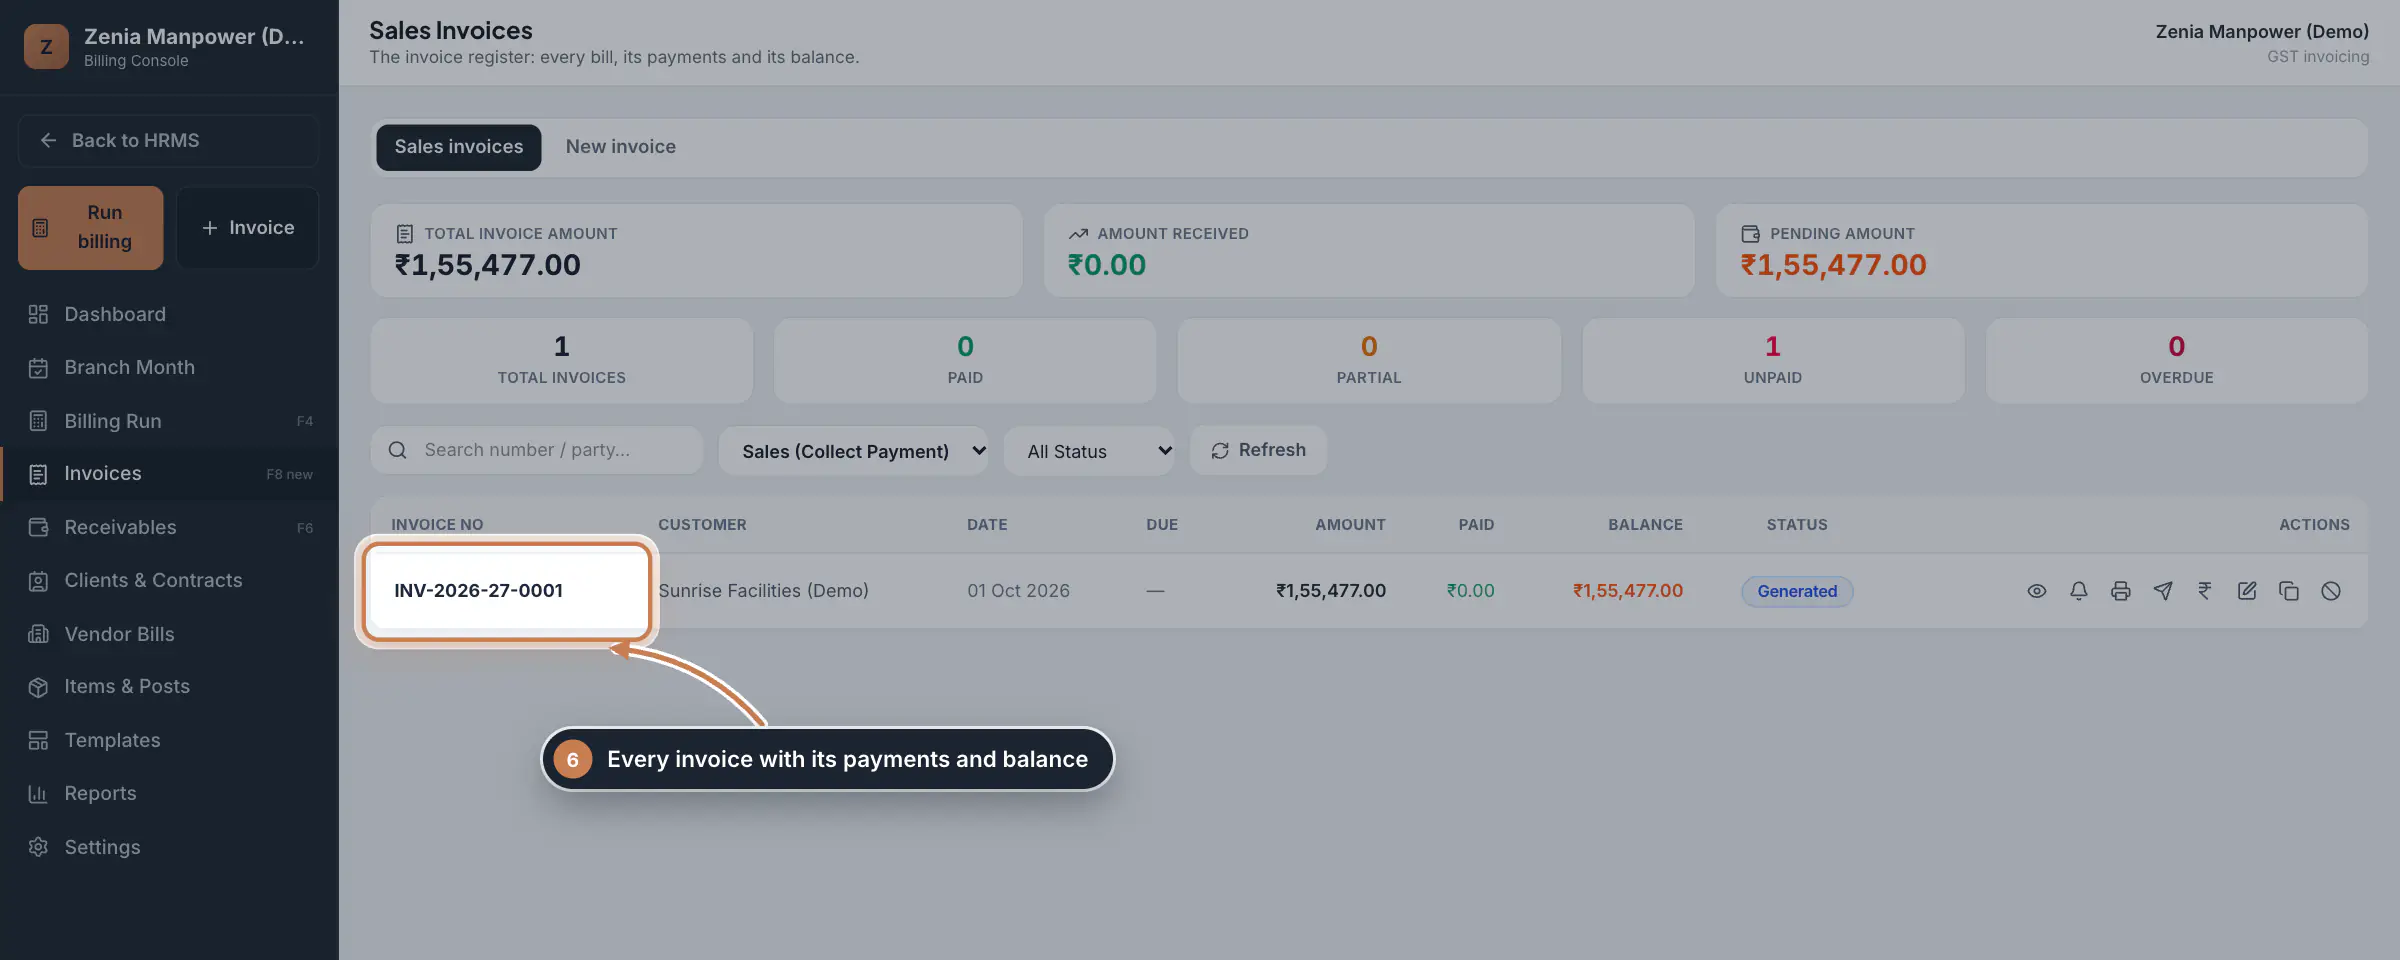Viewport: 2400px width, 960px height.
Task: Refresh the invoice list
Action: tap(1258, 450)
